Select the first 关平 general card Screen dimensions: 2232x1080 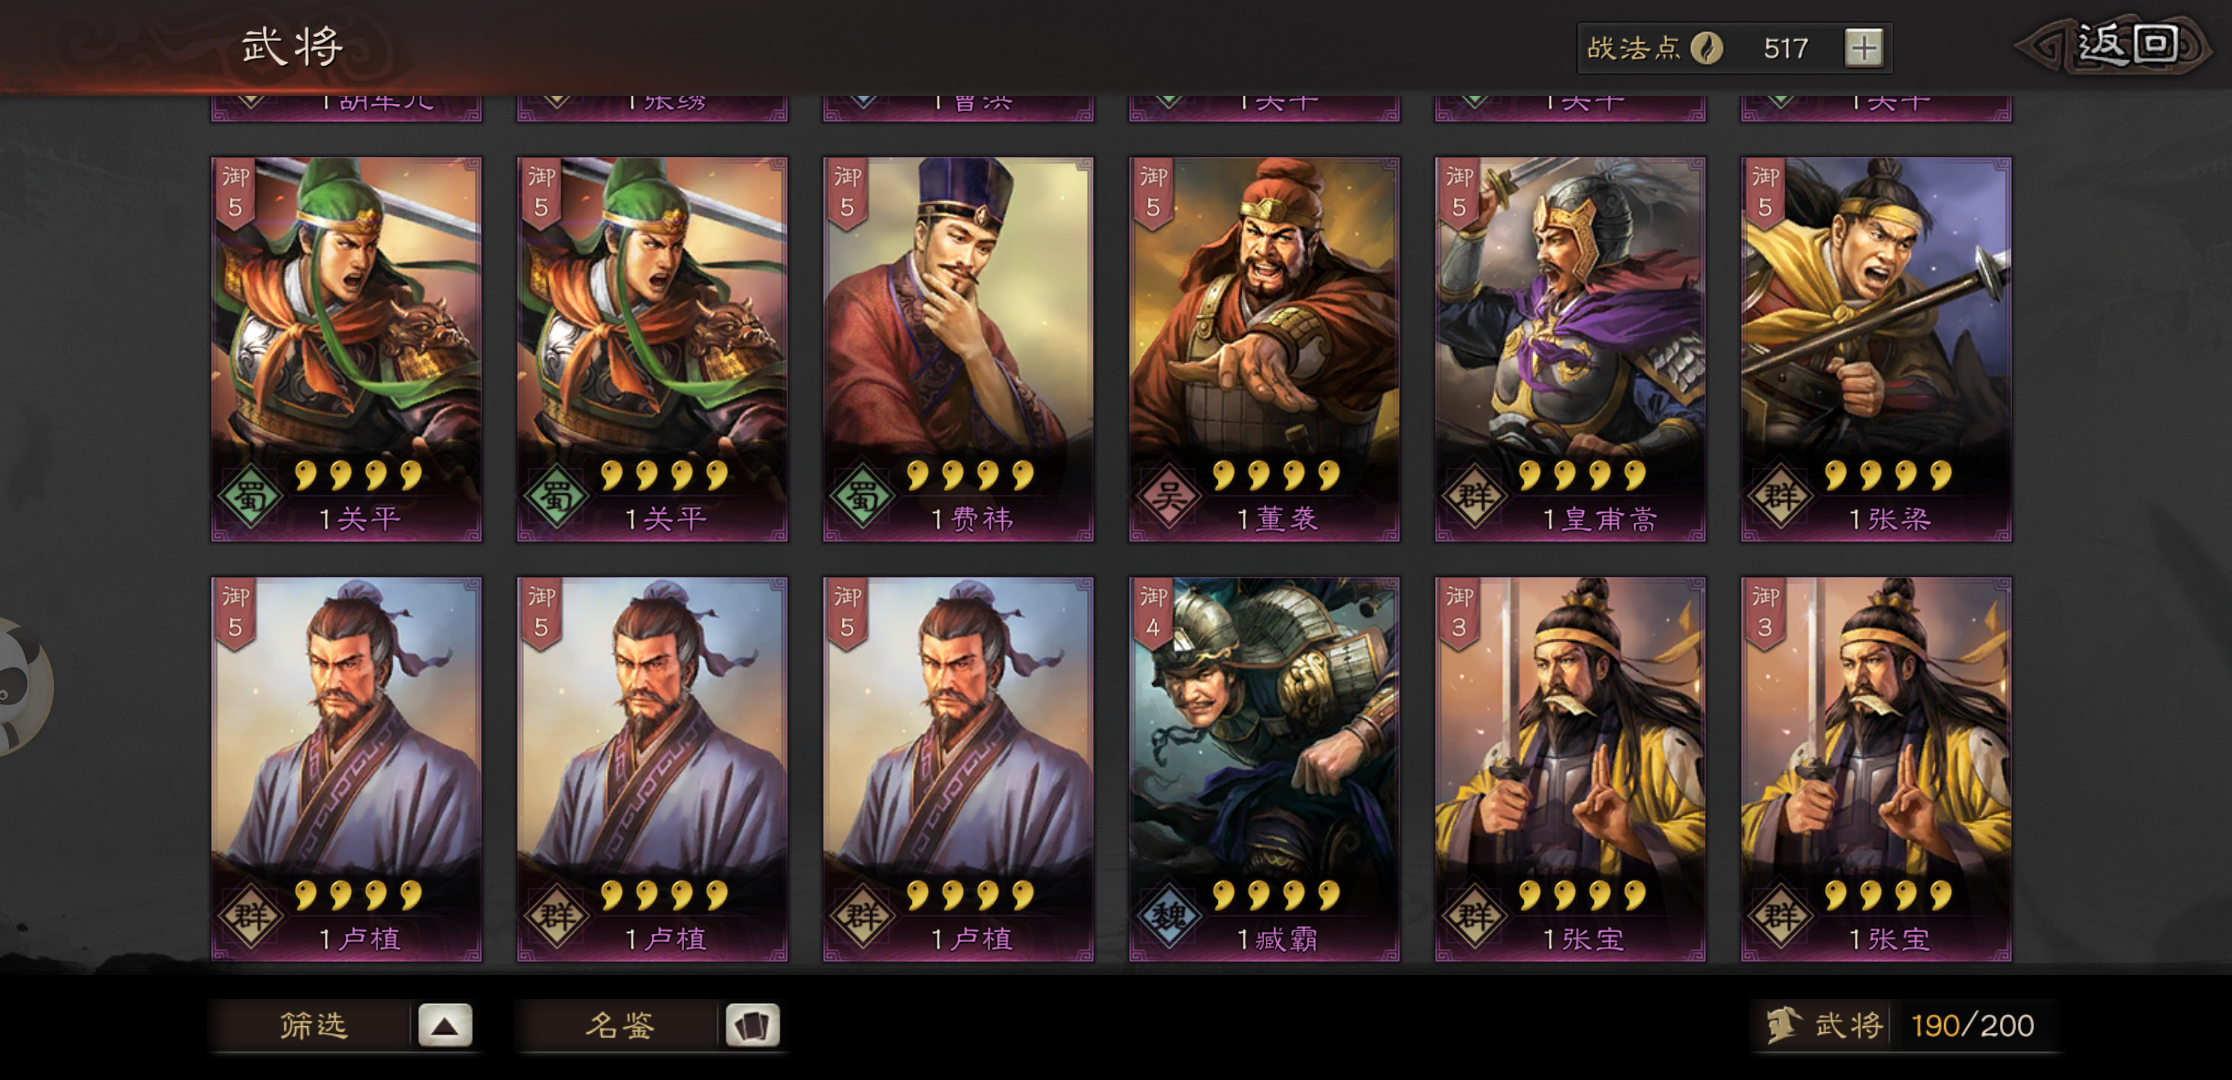(x=346, y=350)
